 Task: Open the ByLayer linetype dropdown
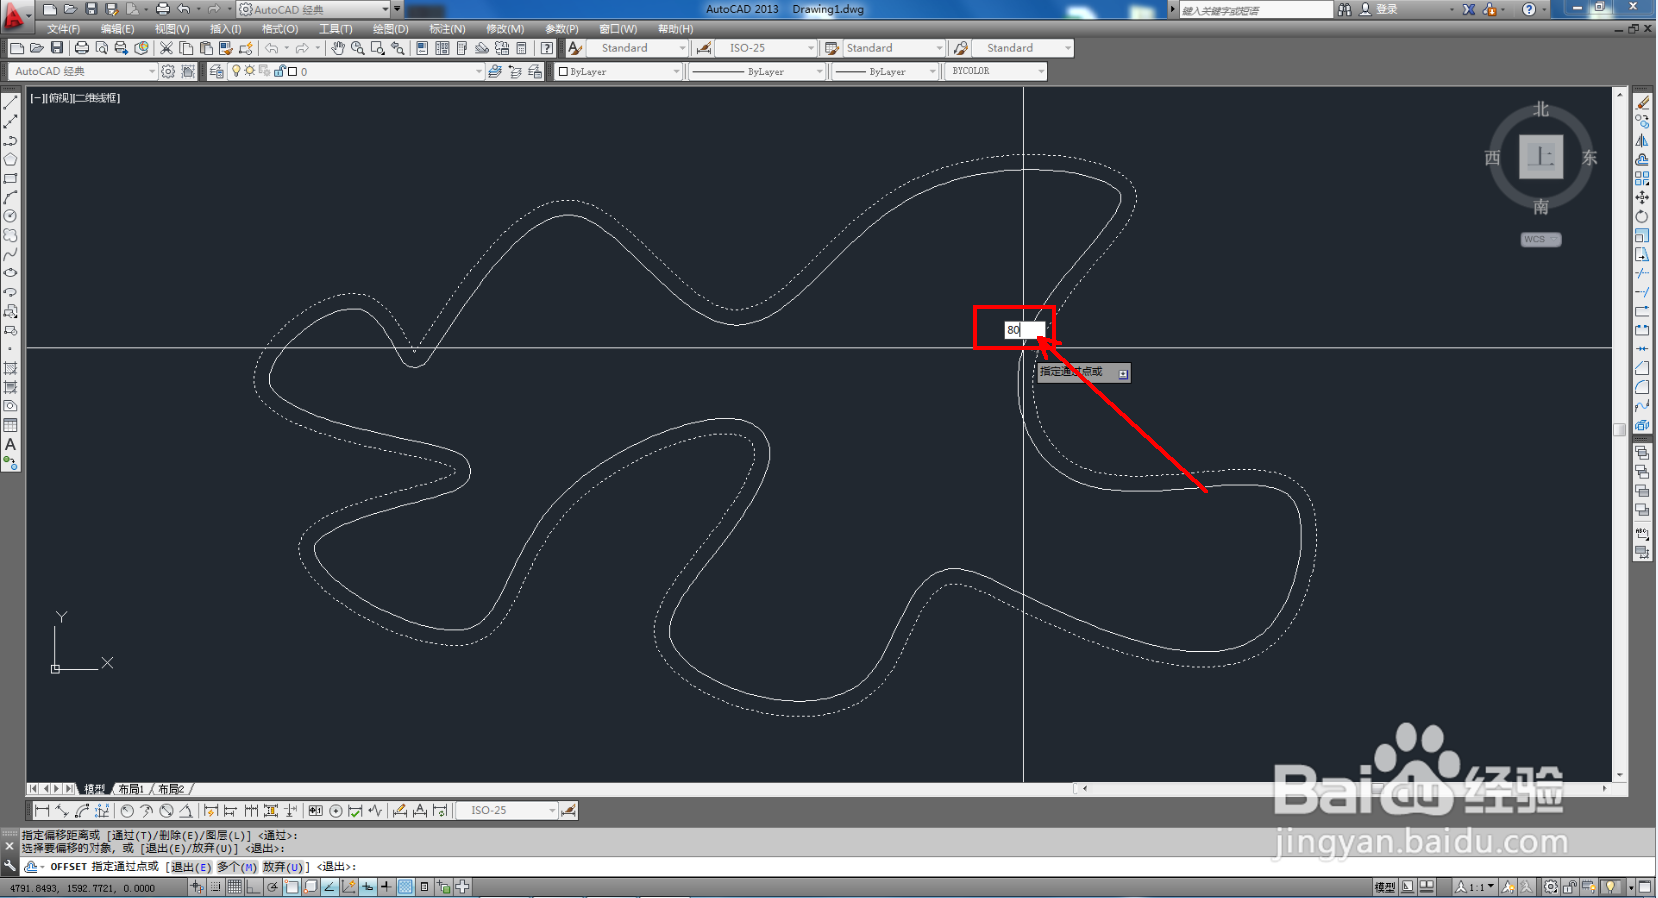[x=757, y=72]
